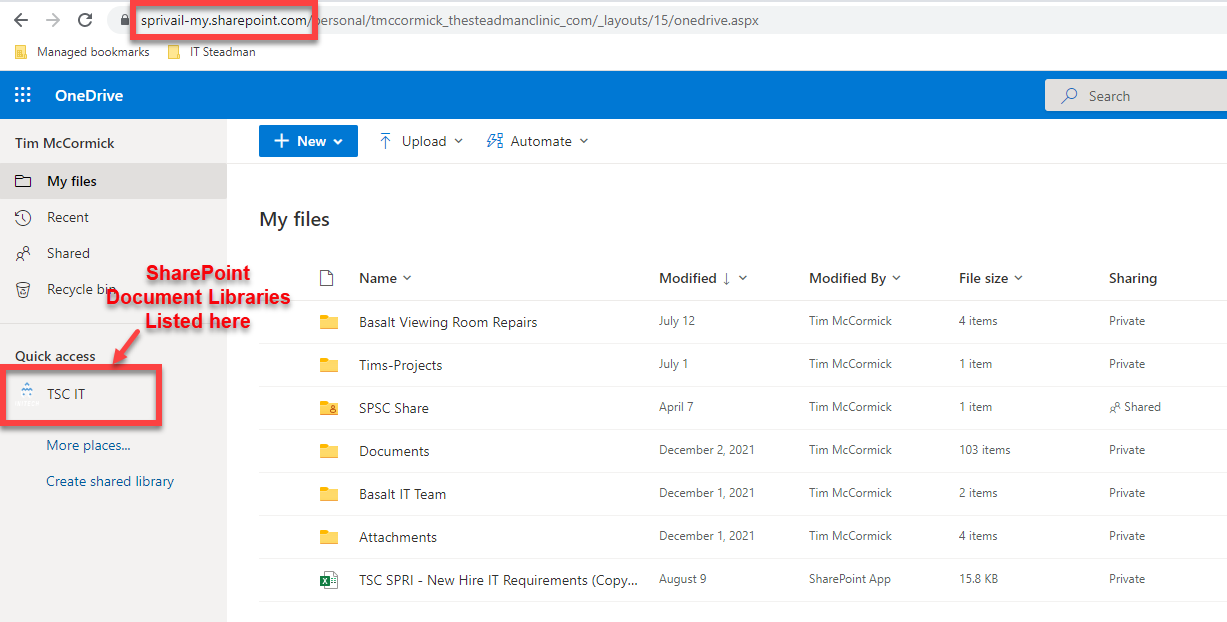Viewport: 1227px width, 622px height.
Task: Open the app launcher waffle icon
Action: click(x=22, y=96)
